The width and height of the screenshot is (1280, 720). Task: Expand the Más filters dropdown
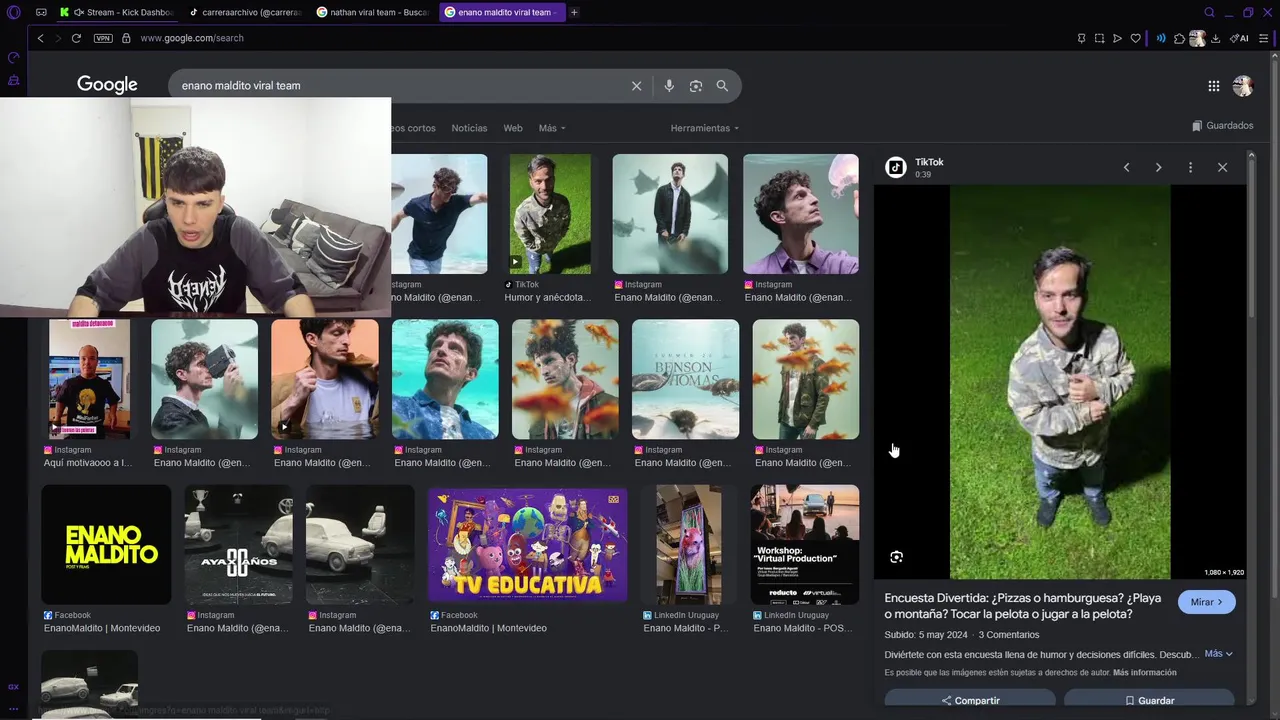coord(552,128)
